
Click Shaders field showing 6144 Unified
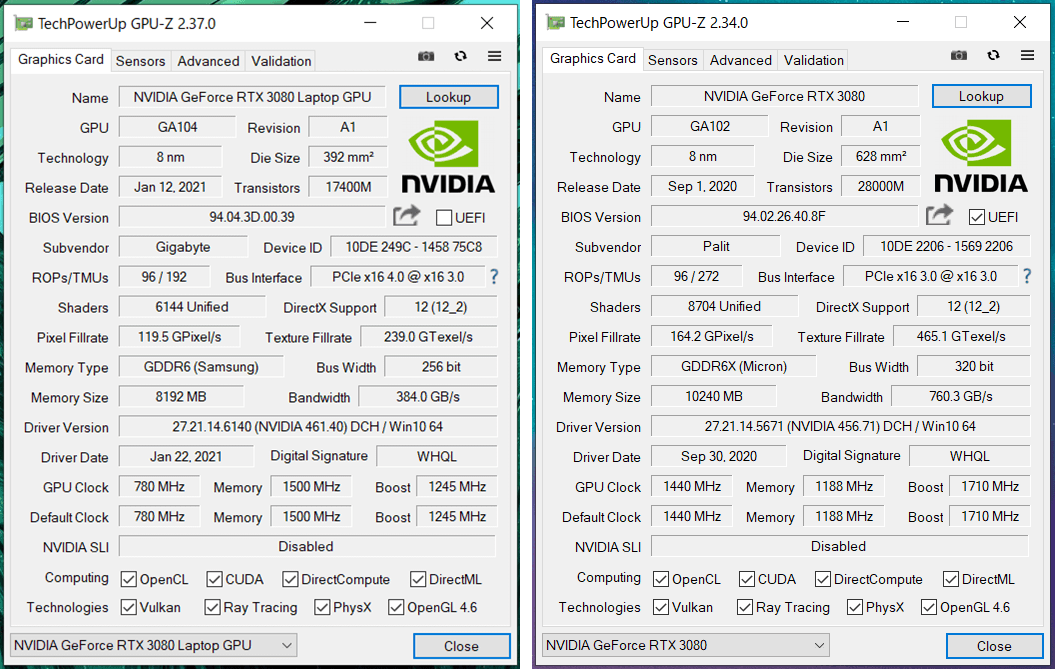pyautogui.click(x=192, y=307)
